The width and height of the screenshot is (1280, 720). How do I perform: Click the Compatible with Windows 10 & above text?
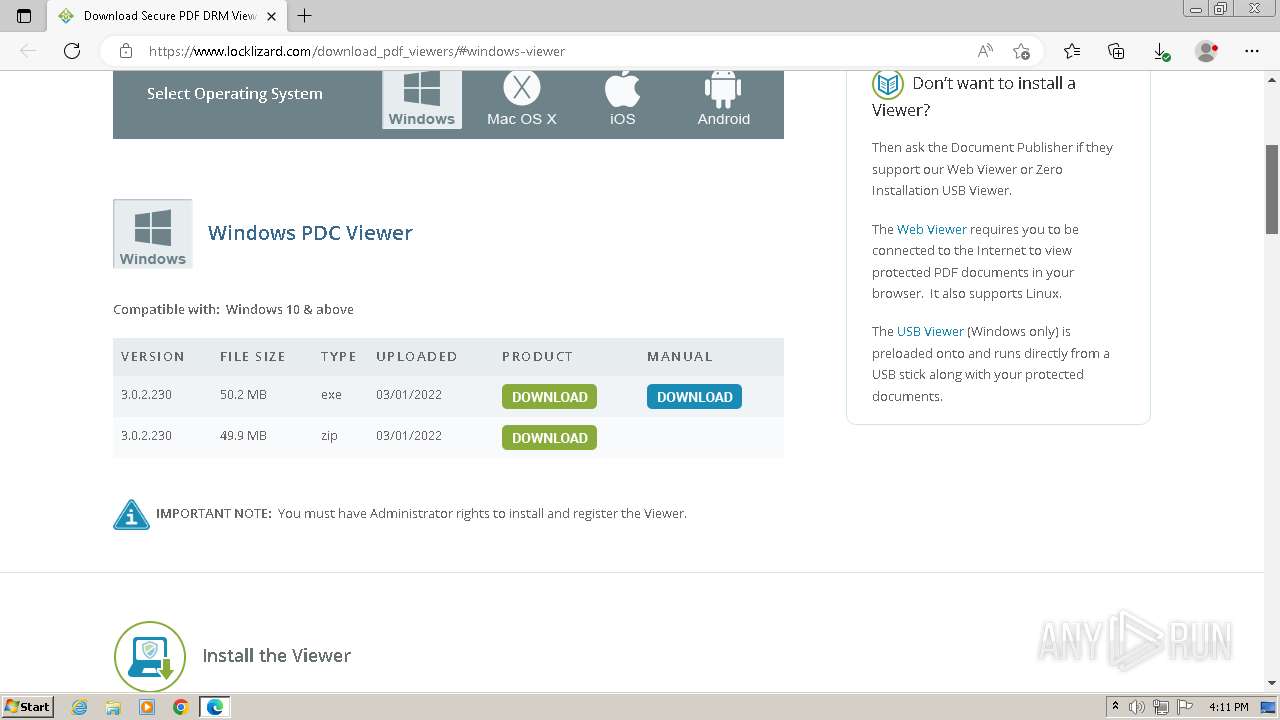tap(233, 310)
